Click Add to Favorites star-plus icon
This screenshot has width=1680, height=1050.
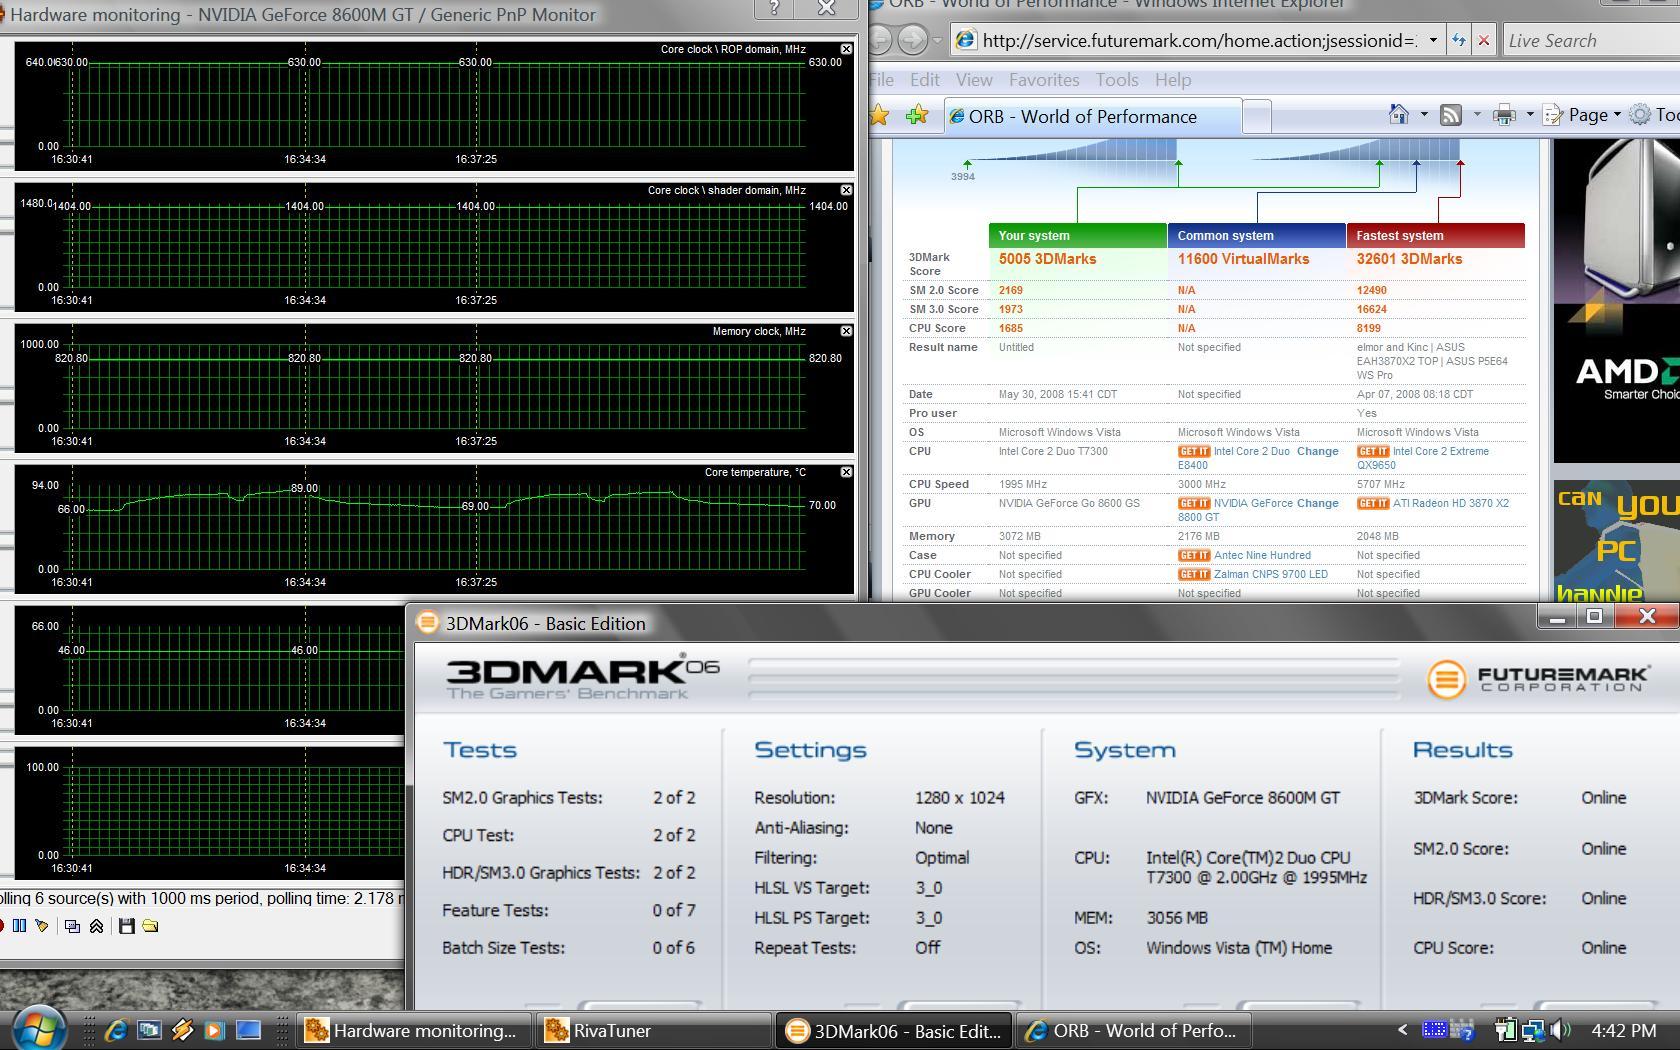[x=917, y=116]
